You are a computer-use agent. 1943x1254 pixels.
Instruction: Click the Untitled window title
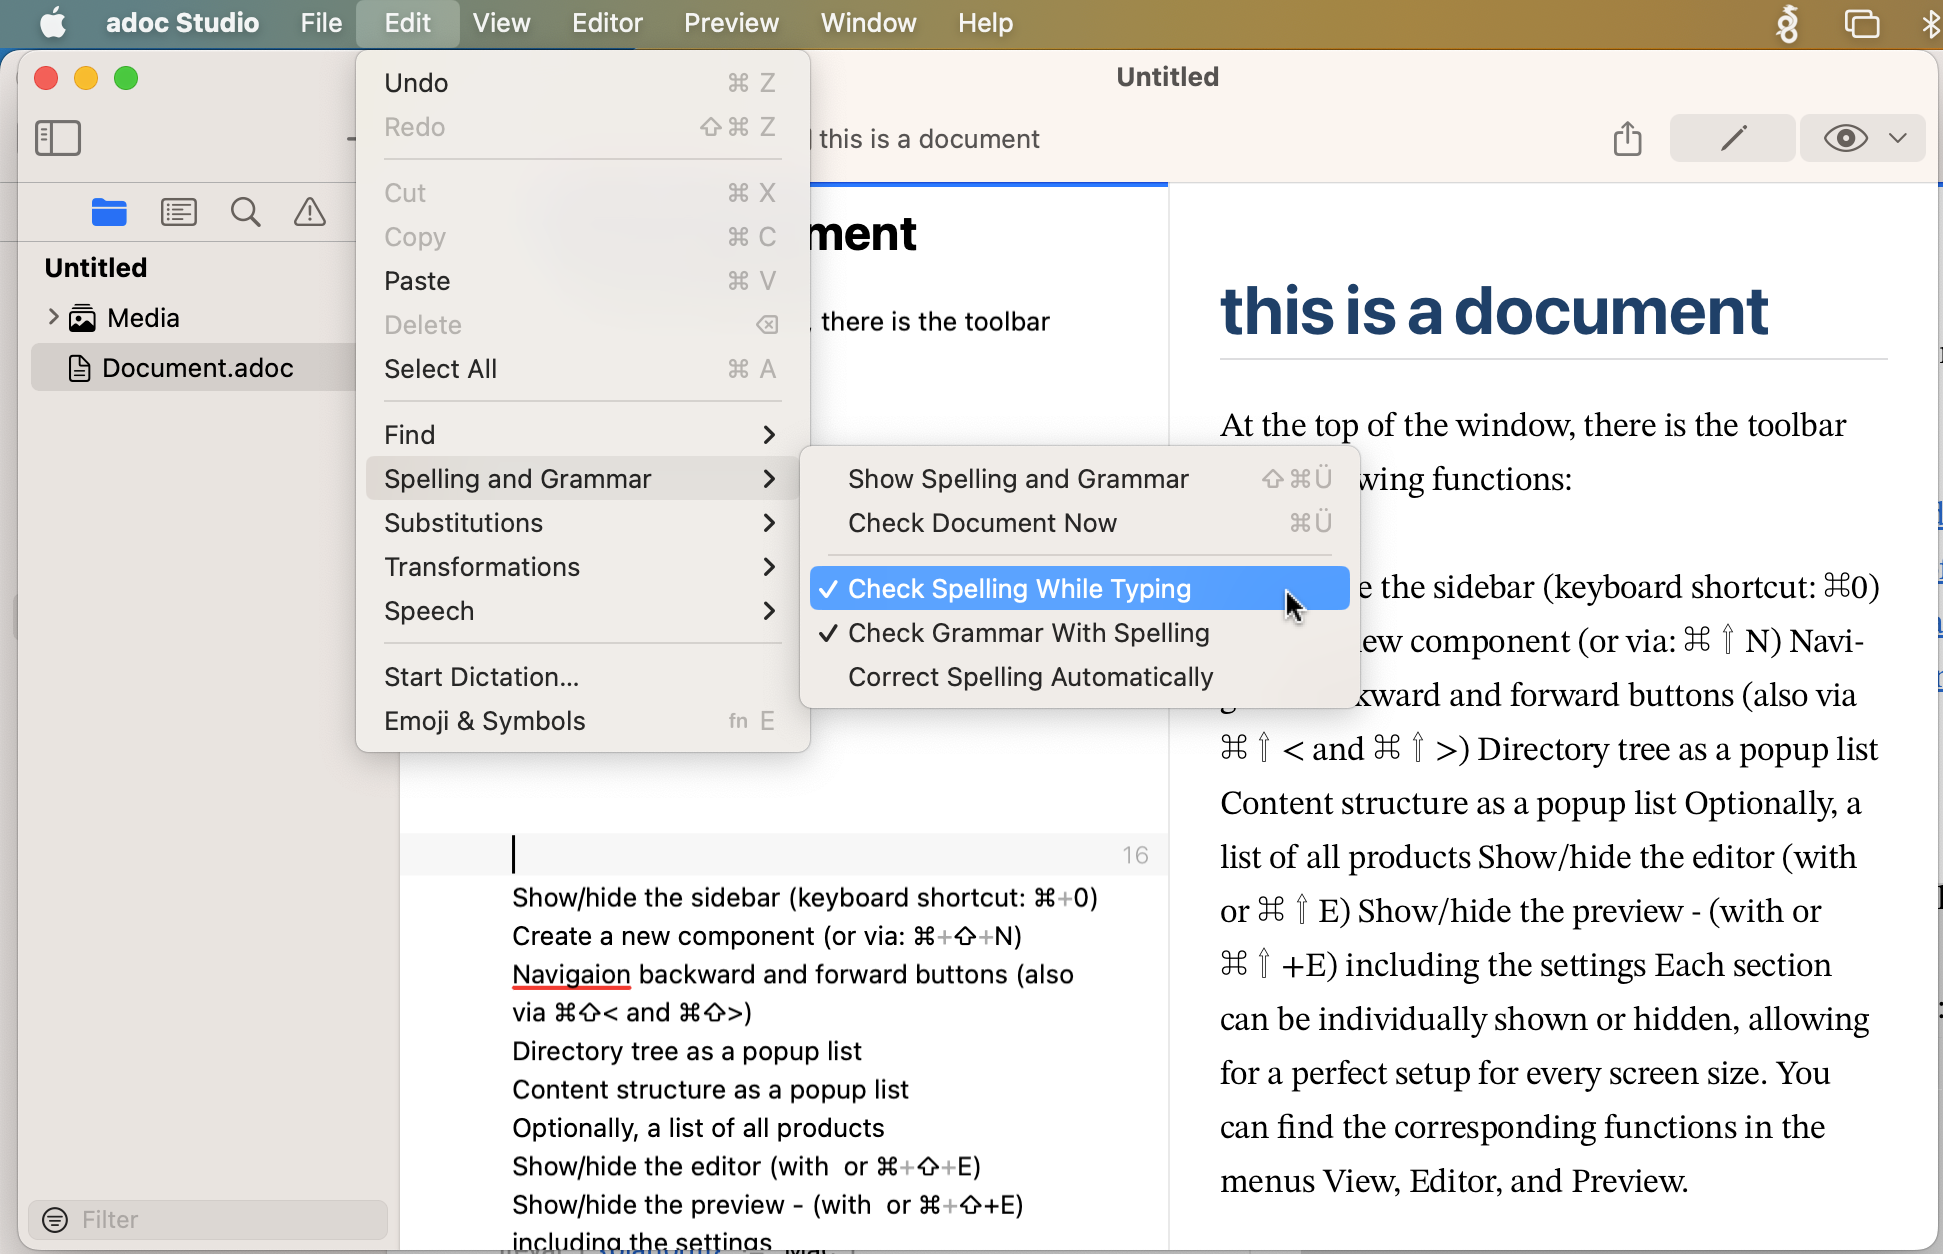coord(1167,77)
